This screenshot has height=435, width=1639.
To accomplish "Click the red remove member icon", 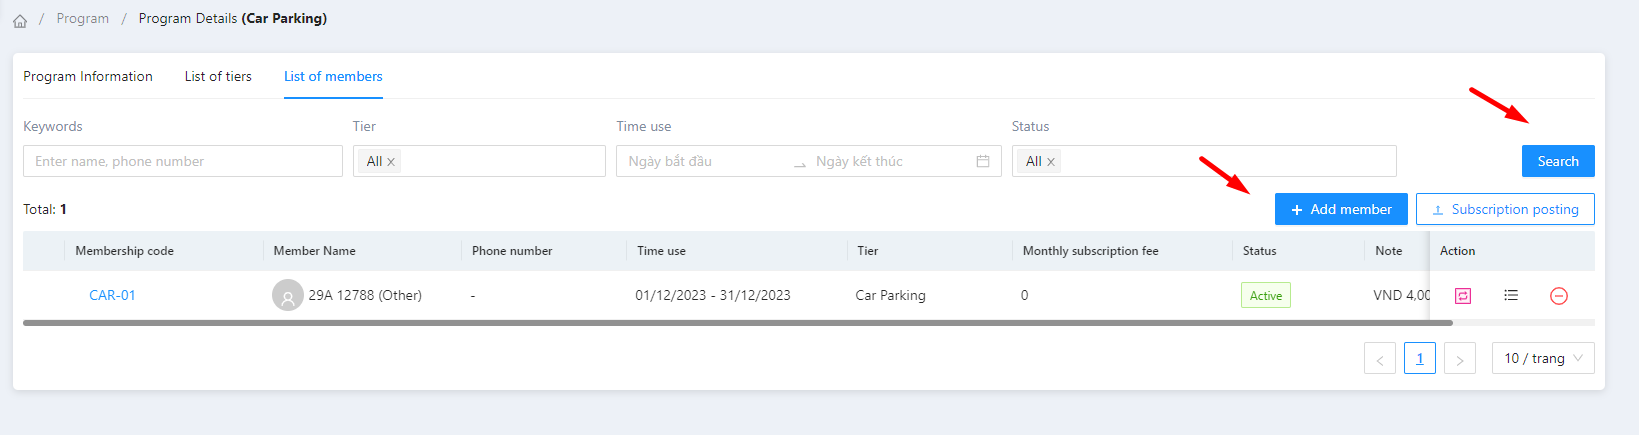I will point(1558,296).
